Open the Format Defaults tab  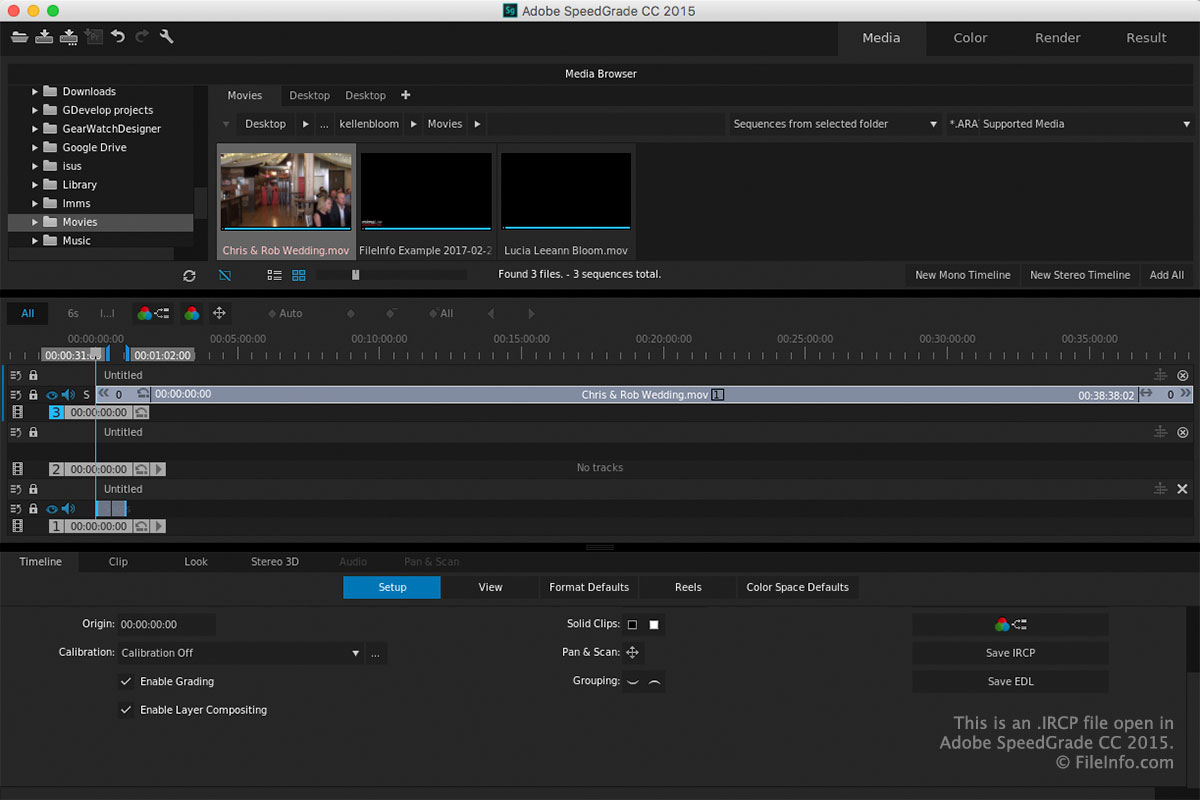[589, 587]
